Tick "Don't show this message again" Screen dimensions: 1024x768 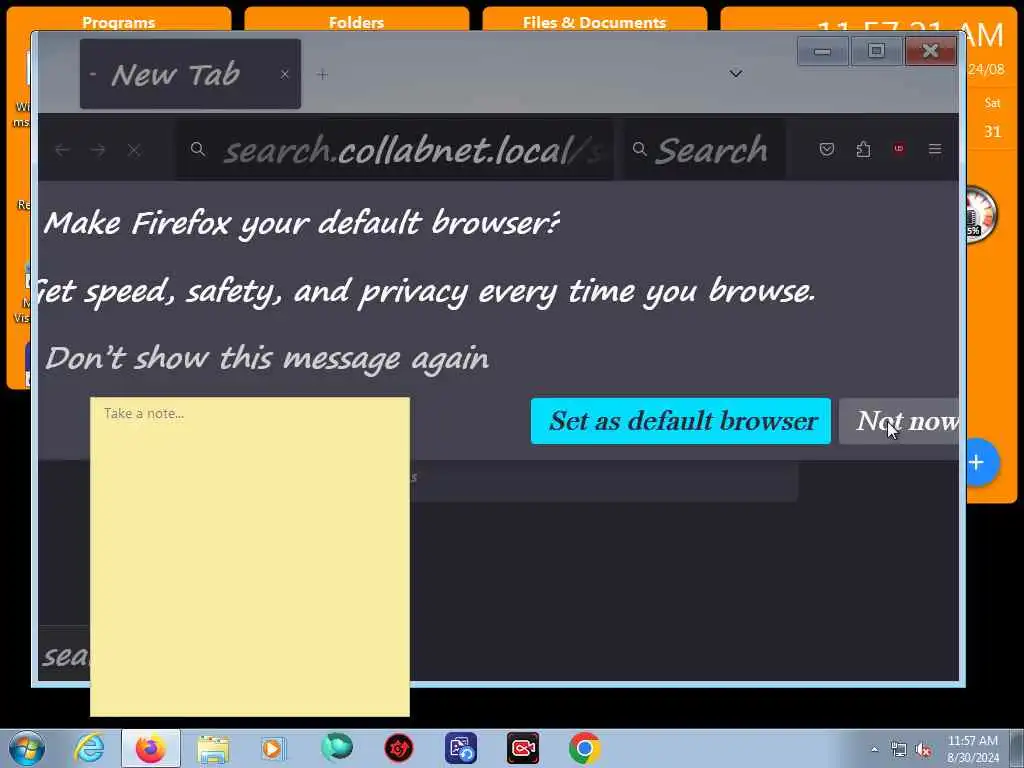(267, 359)
